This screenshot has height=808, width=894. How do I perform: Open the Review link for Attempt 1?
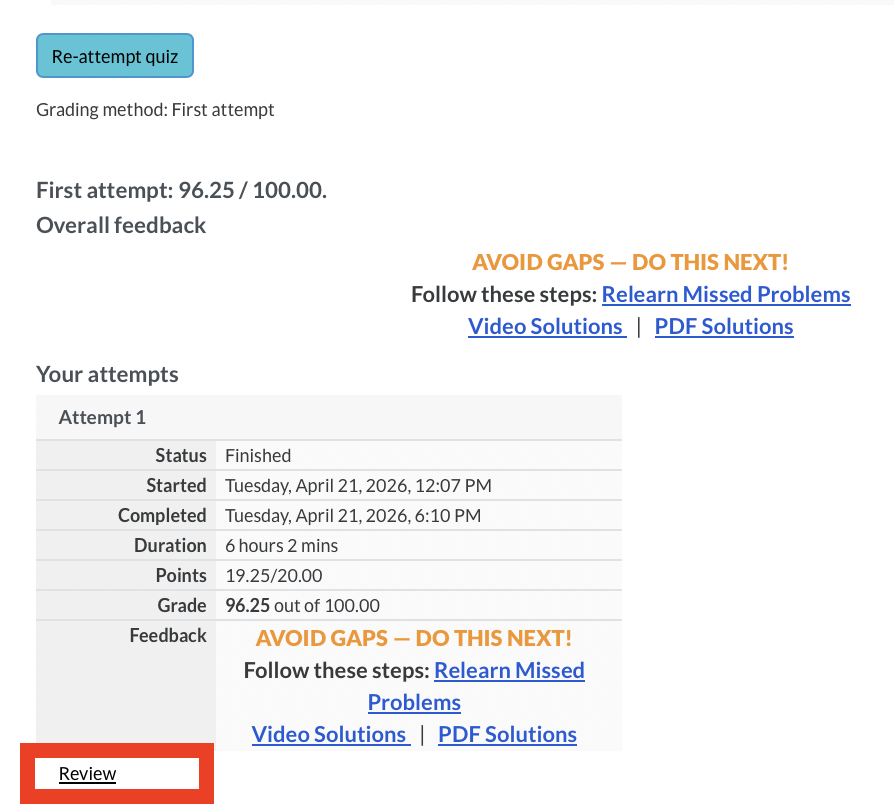coord(87,773)
